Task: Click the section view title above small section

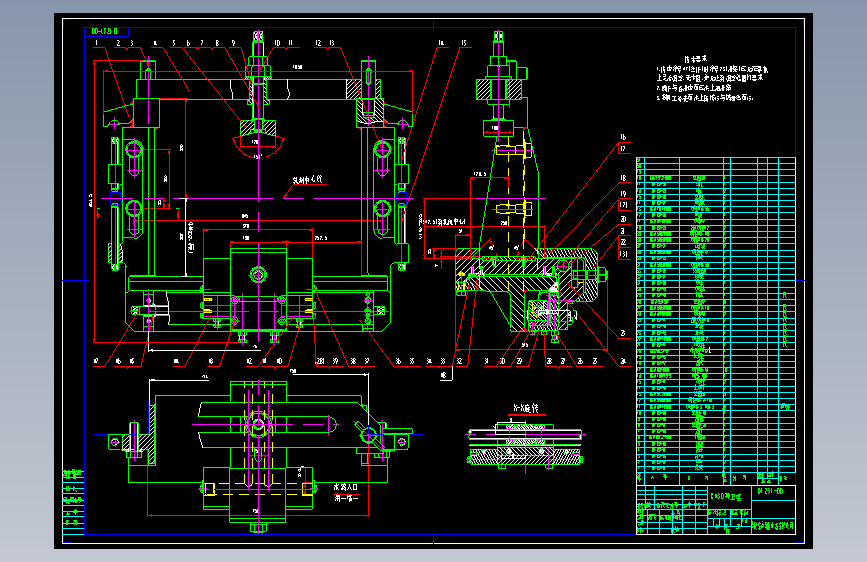Action: [525, 409]
